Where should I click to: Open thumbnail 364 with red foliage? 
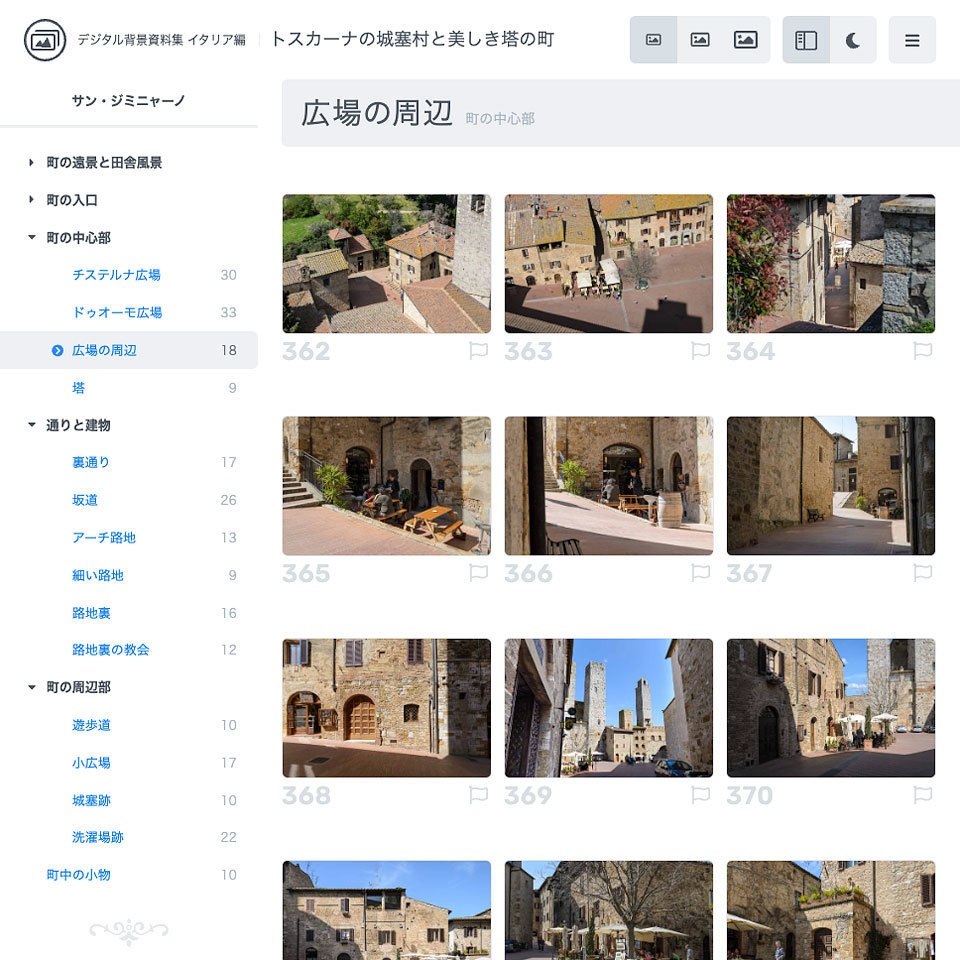click(x=831, y=264)
